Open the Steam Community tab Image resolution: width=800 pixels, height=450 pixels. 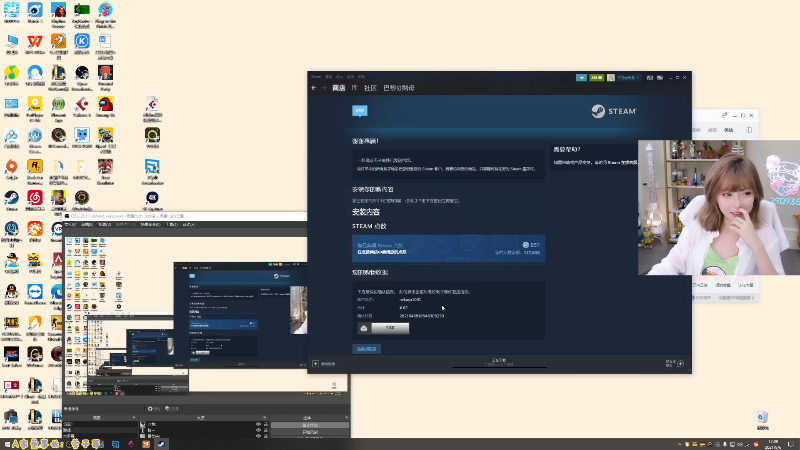pyautogui.click(x=370, y=88)
